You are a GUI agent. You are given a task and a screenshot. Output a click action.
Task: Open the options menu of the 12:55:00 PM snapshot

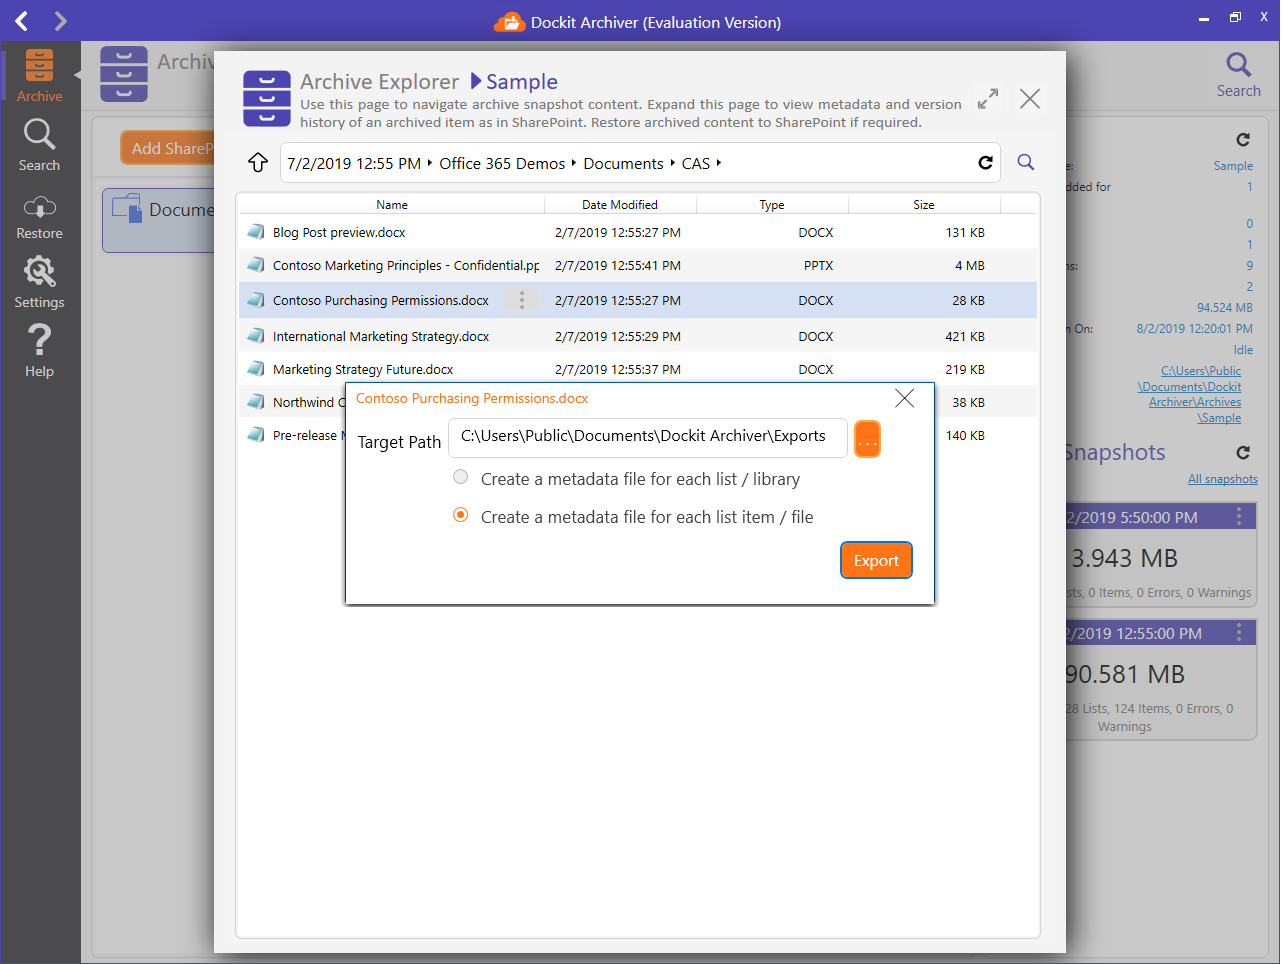coord(1239,633)
